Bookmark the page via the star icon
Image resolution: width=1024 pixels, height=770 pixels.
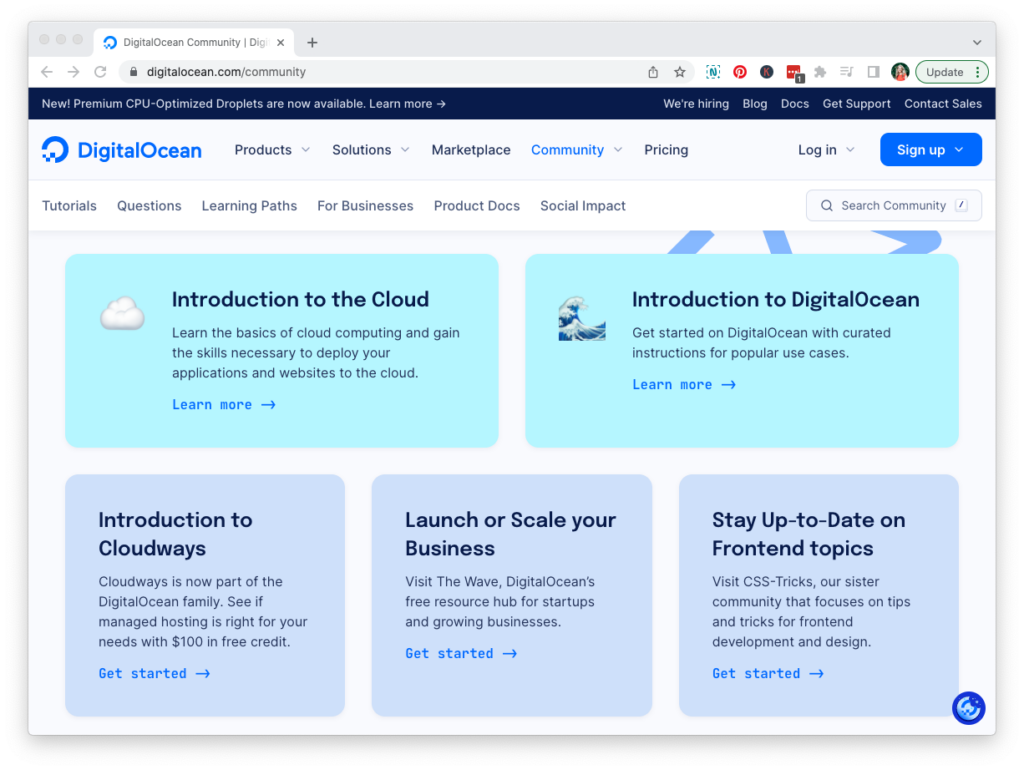tap(678, 71)
